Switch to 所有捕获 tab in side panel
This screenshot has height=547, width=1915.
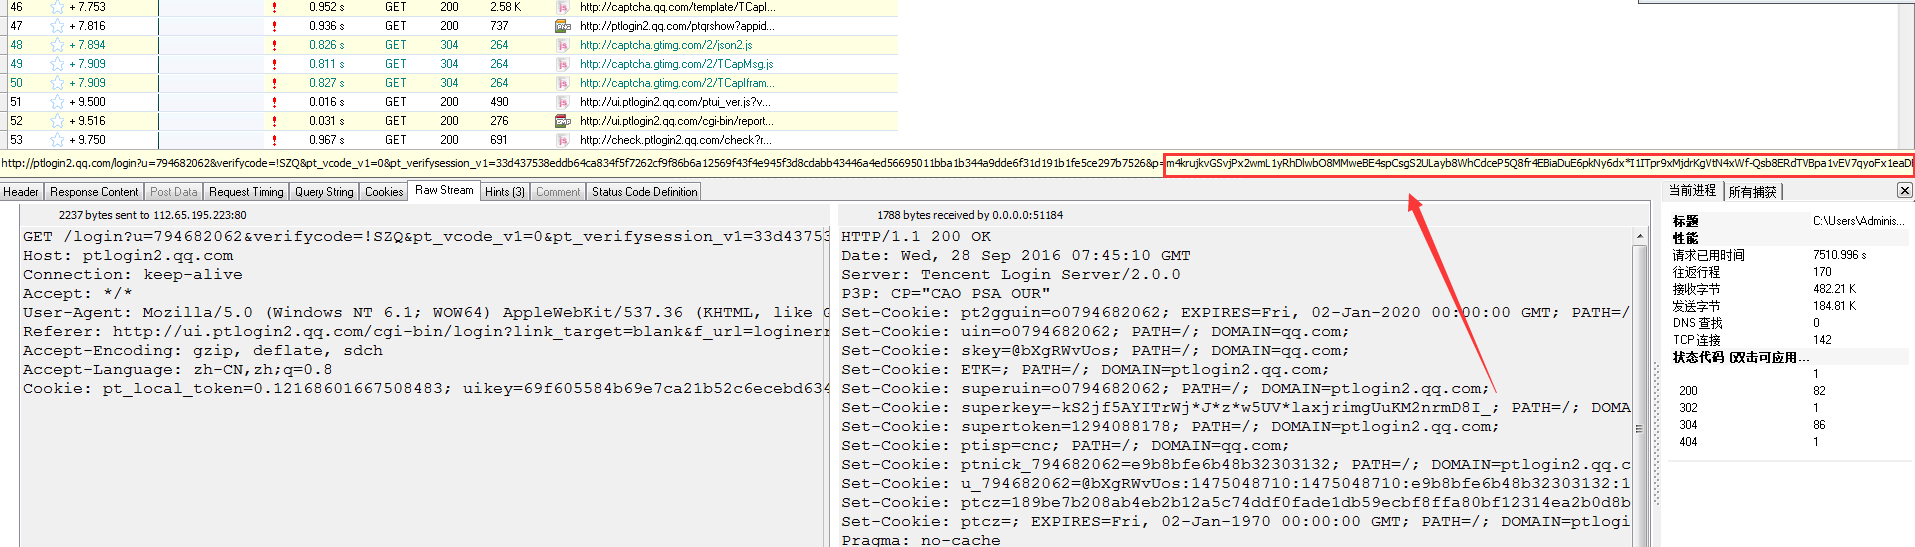point(1752,192)
